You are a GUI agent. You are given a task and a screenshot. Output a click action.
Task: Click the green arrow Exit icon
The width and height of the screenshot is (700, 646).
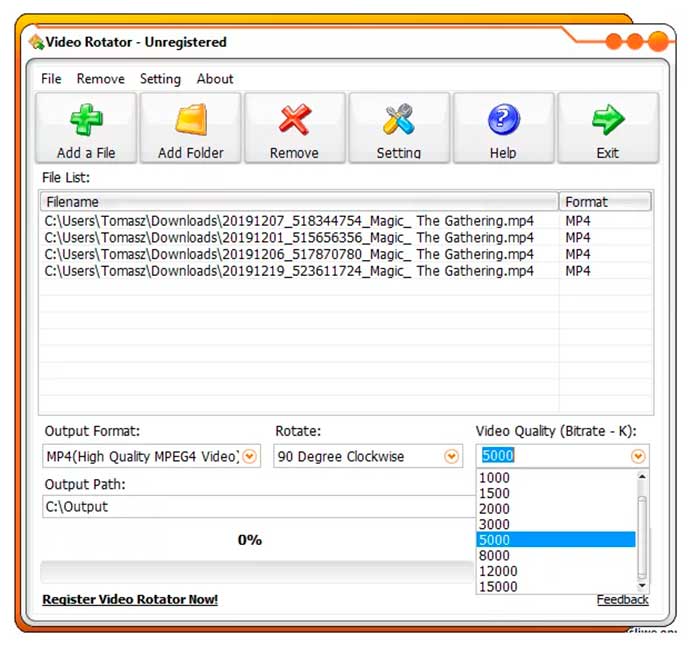(x=607, y=120)
